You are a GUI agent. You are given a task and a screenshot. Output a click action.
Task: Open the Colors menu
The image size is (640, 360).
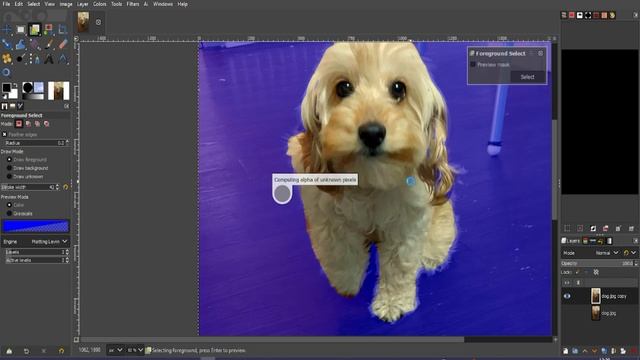pos(100,4)
